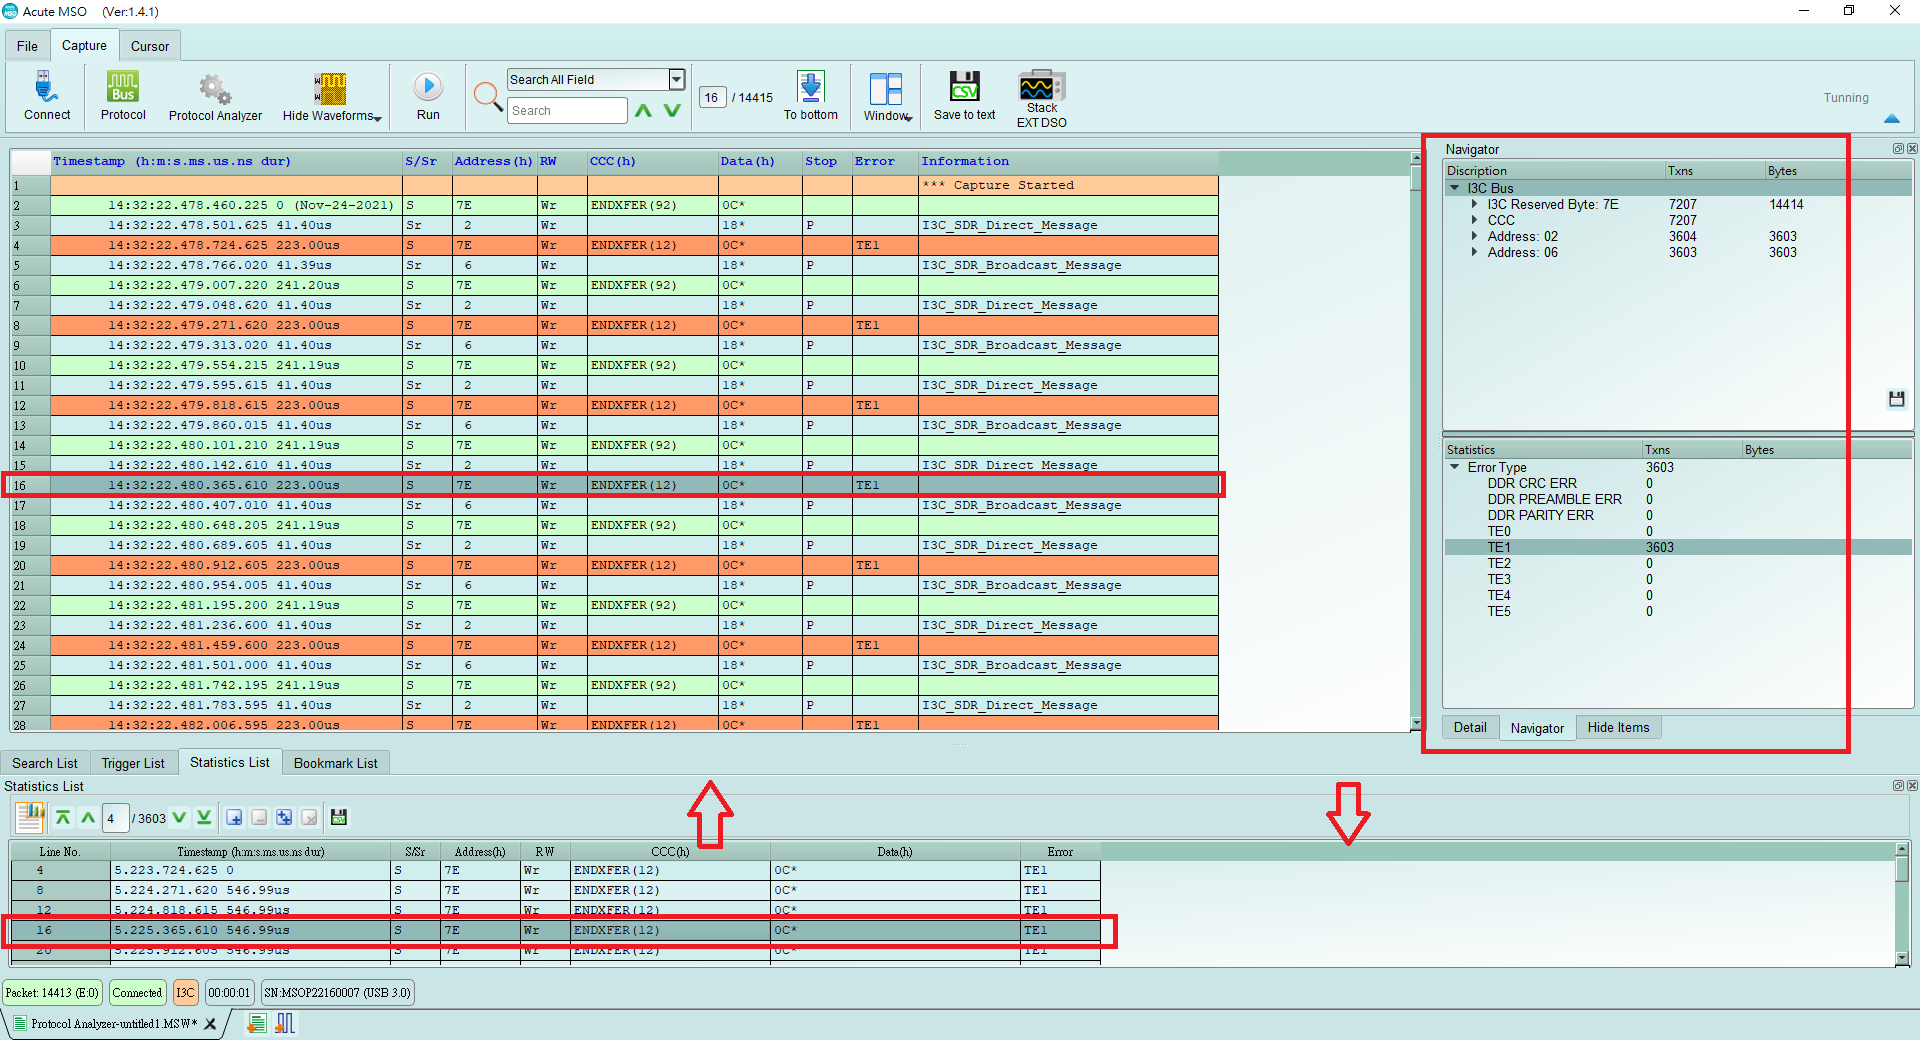The width and height of the screenshot is (1920, 1040).
Task: Launch the Protocol Analyzer tool
Action: (x=215, y=97)
